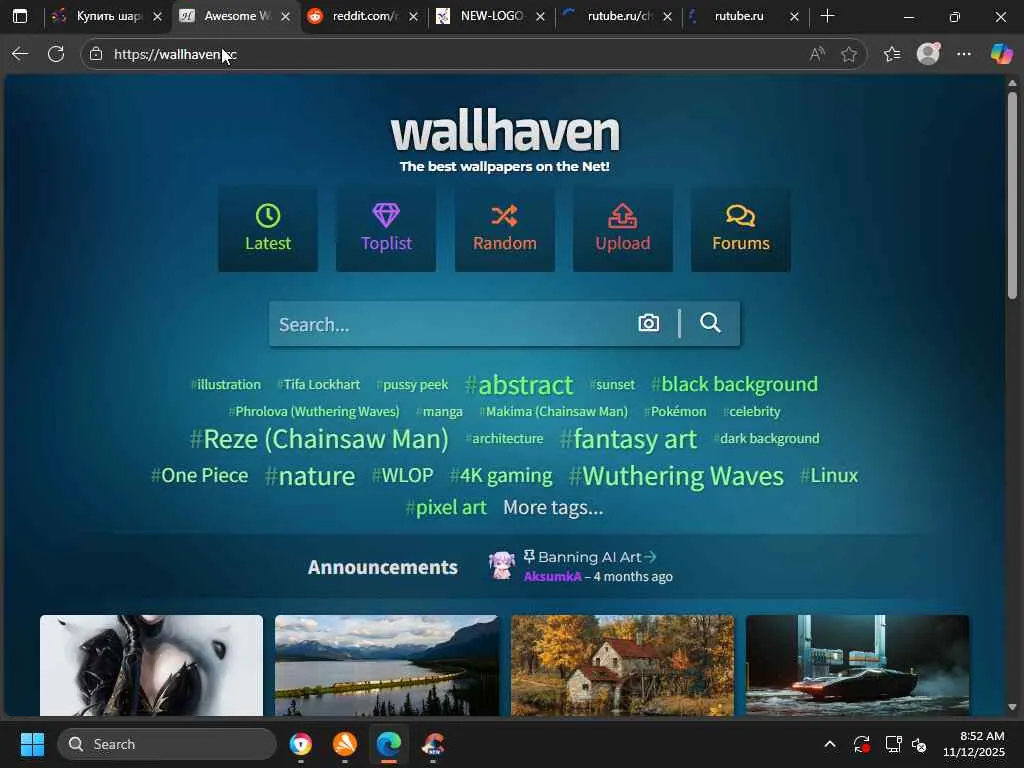Open AksumkA's user profile link
Image resolution: width=1024 pixels, height=768 pixels.
point(552,577)
